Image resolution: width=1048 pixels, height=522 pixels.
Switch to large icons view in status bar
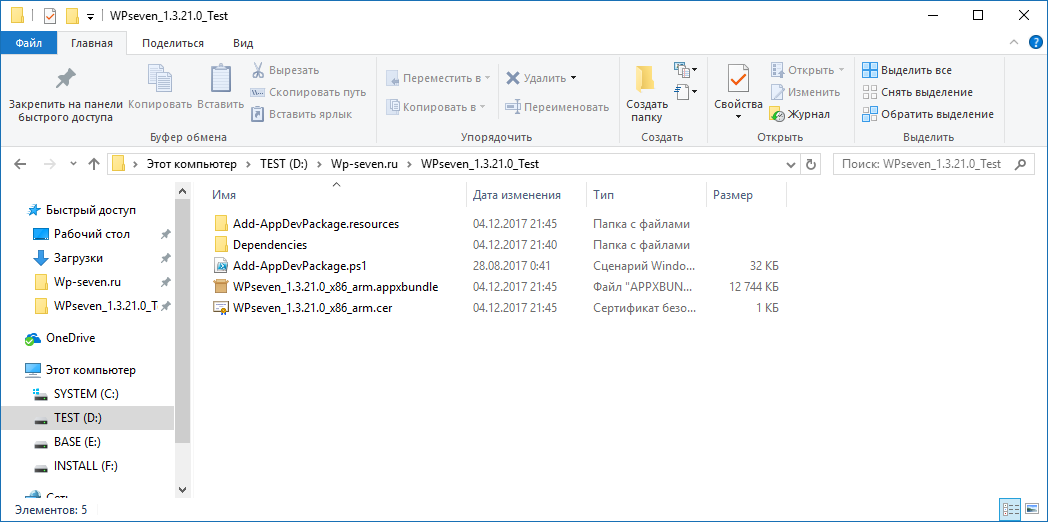[1030, 510]
